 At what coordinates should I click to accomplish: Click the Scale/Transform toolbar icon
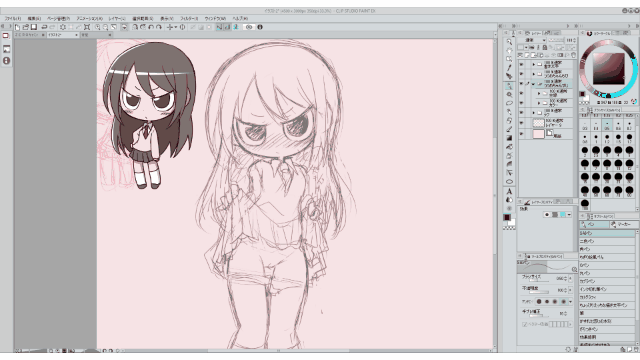tap(87, 27)
